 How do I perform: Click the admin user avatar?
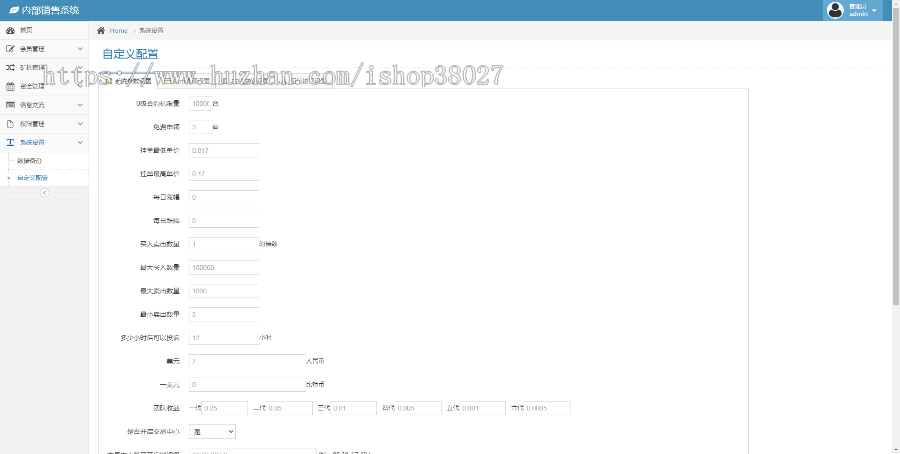[835, 10]
